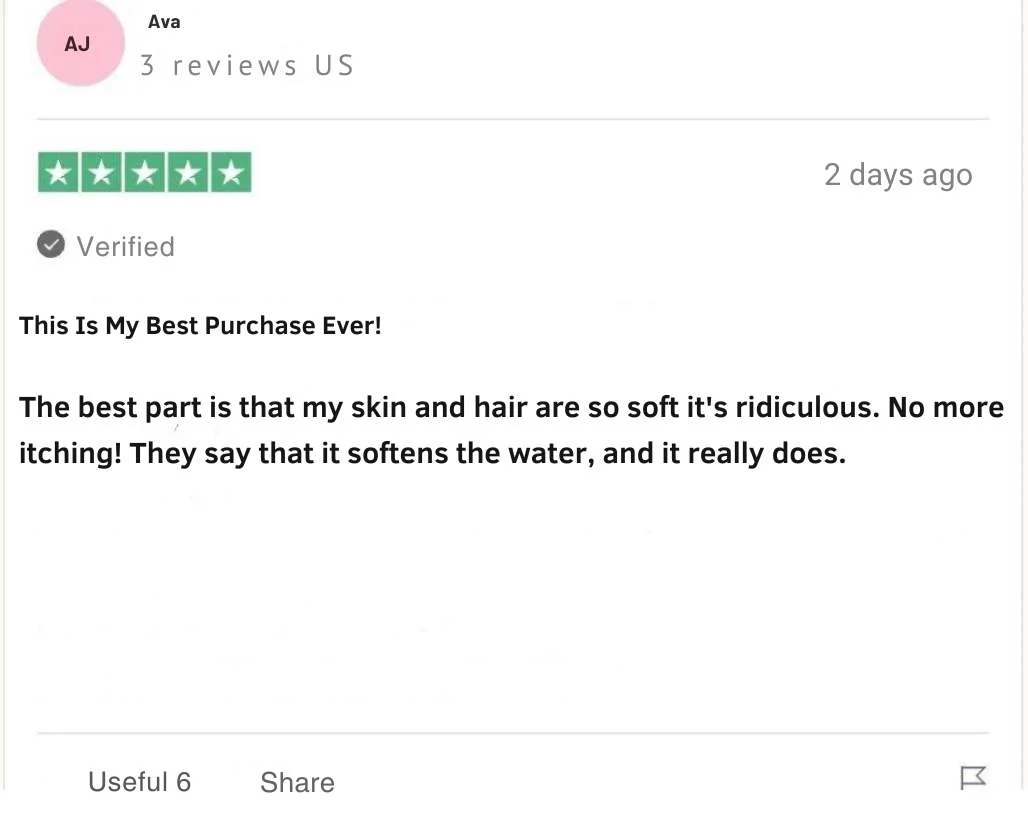Image resolution: width=1028 pixels, height=830 pixels.
Task: Click the third green star
Action: click(x=145, y=172)
